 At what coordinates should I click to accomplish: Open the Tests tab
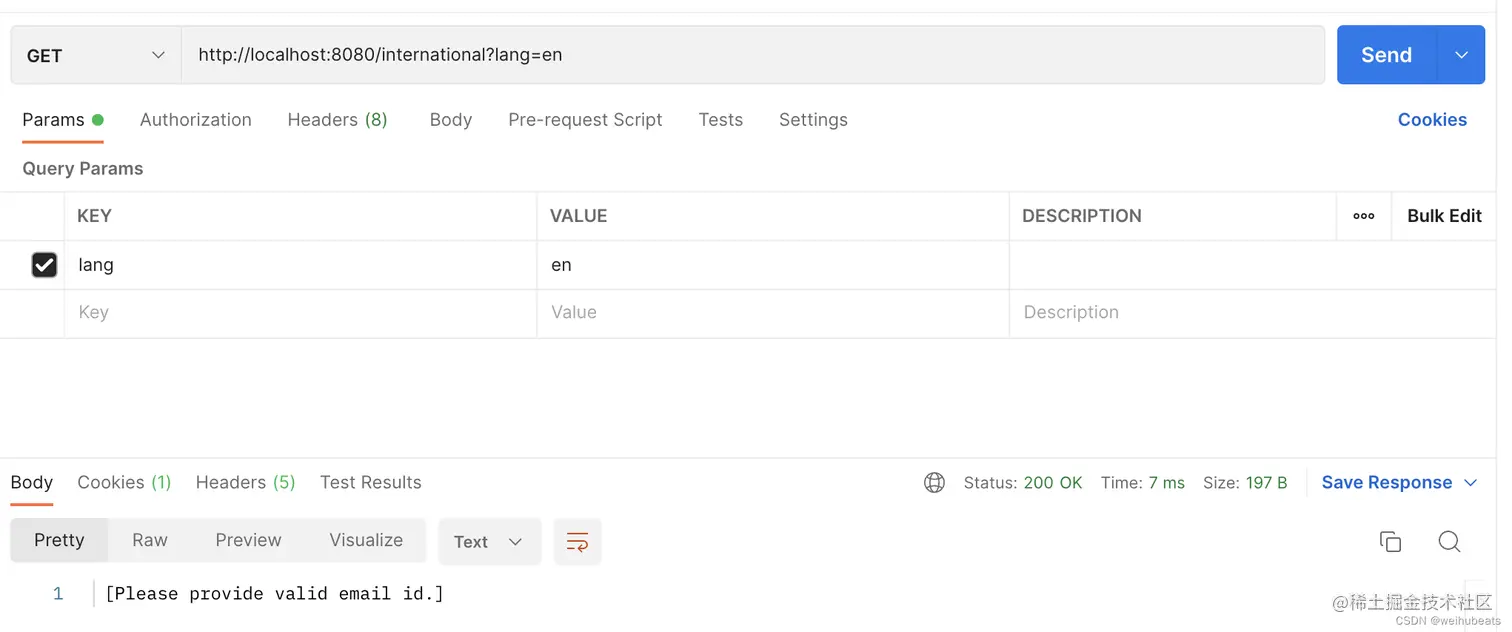pyautogui.click(x=721, y=120)
